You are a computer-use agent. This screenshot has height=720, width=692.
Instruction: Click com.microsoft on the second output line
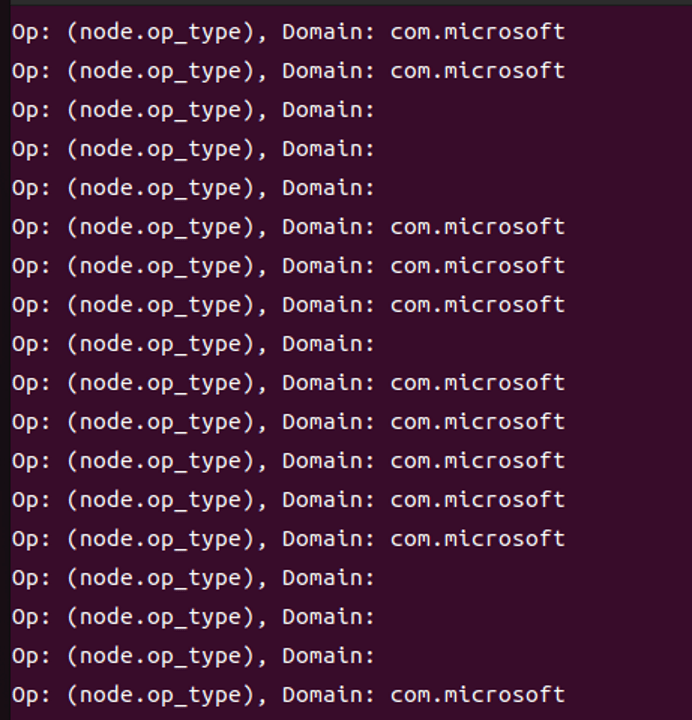click(477, 71)
